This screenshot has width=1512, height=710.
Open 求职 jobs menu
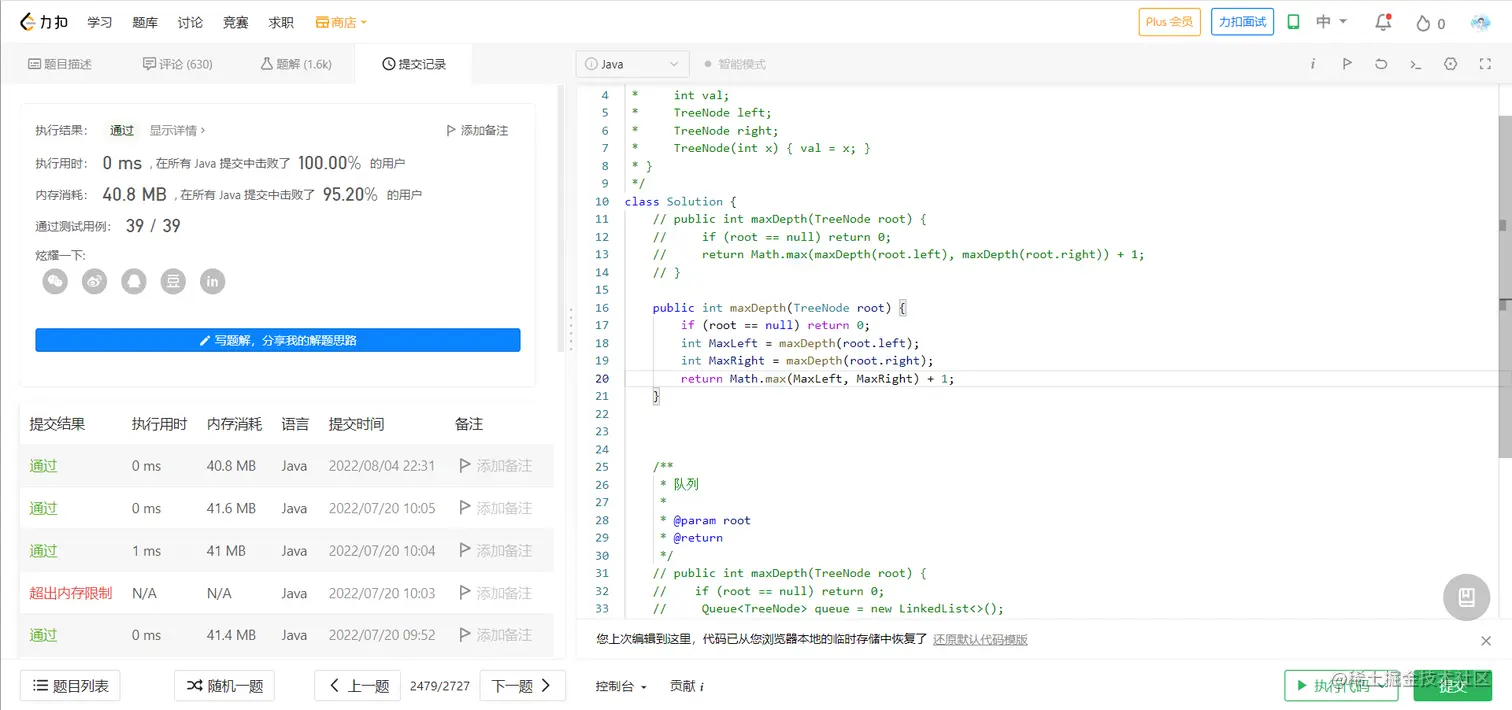point(281,22)
